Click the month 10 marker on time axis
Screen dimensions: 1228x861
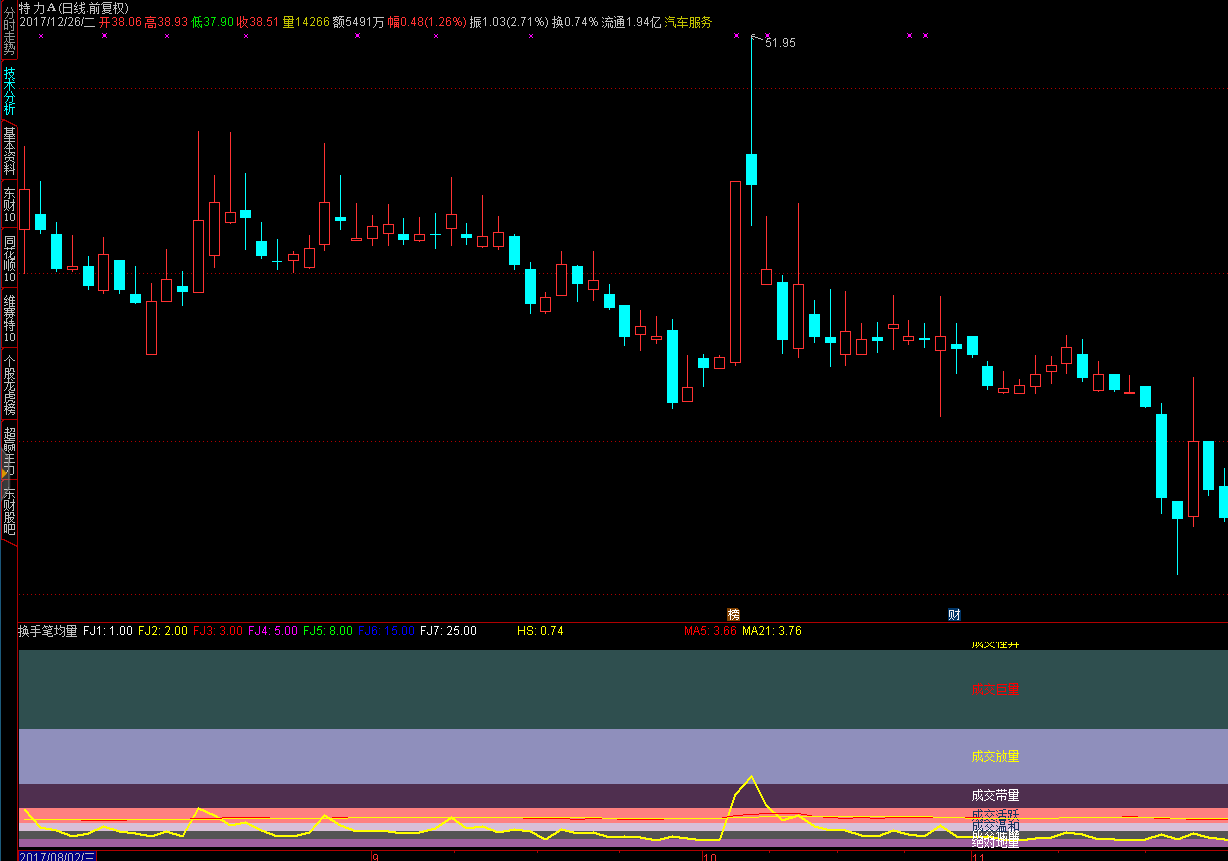pyautogui.click(x=709, y=857)
